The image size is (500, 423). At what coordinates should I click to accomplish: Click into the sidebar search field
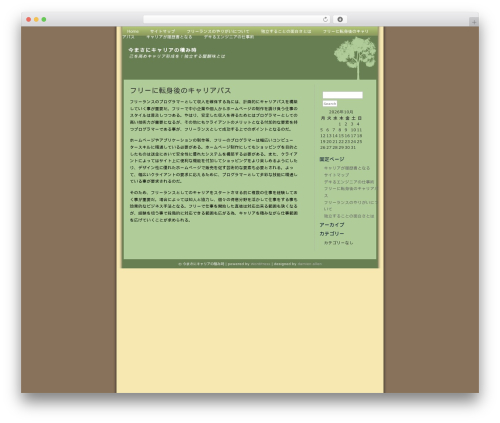click(x=342, y=95)
